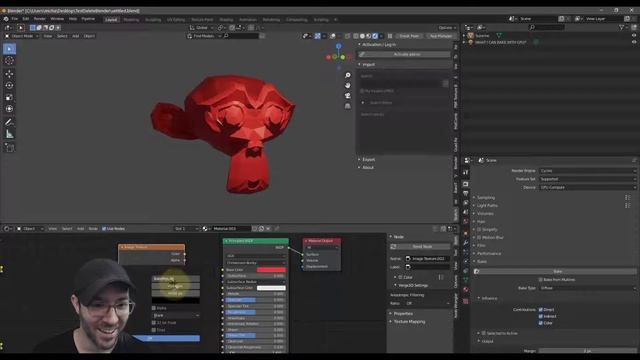Click the node editor type icon
The image size is (640, 360).
coord(7,229)
